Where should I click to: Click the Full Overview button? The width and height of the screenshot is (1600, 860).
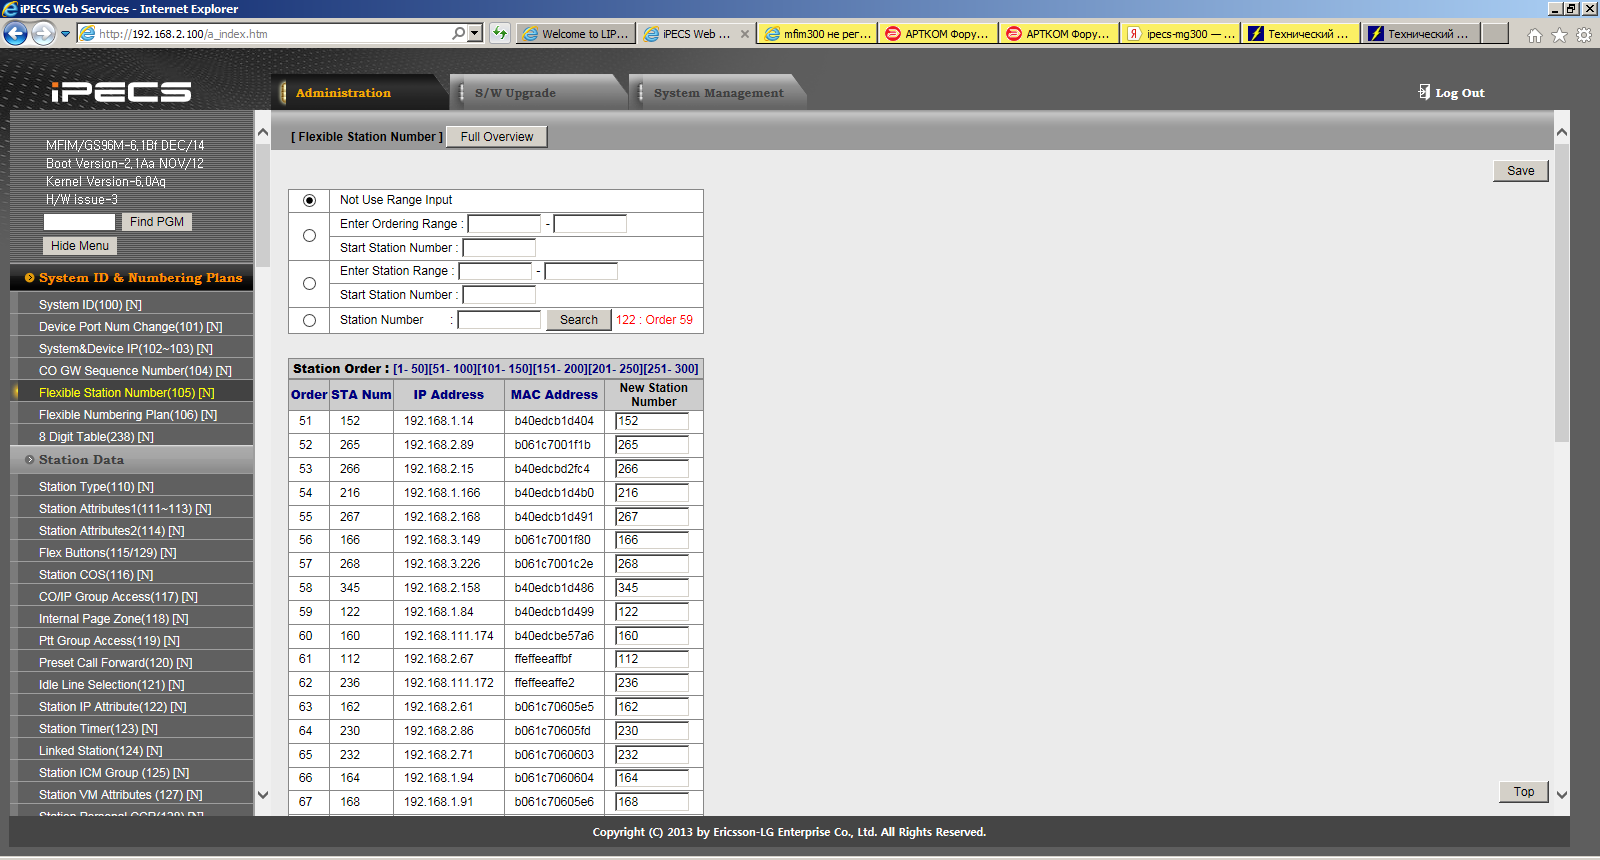(x=496, y=137)
